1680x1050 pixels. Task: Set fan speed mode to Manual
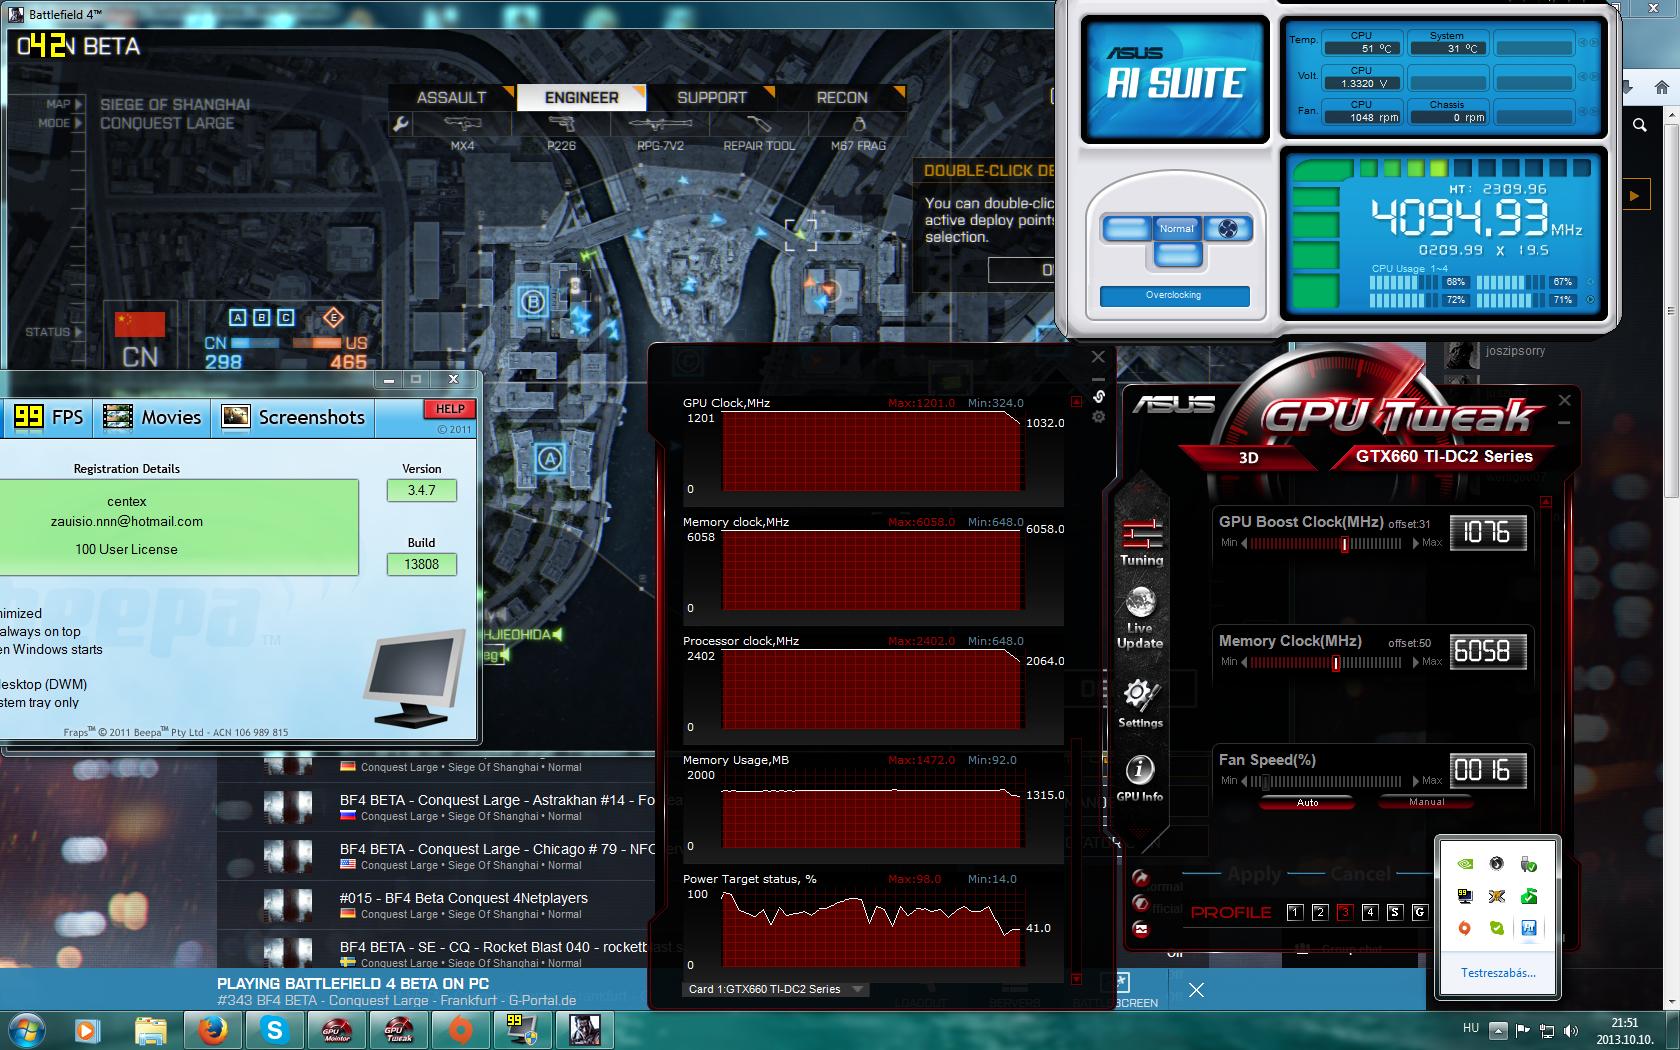tap(1426, 802)
